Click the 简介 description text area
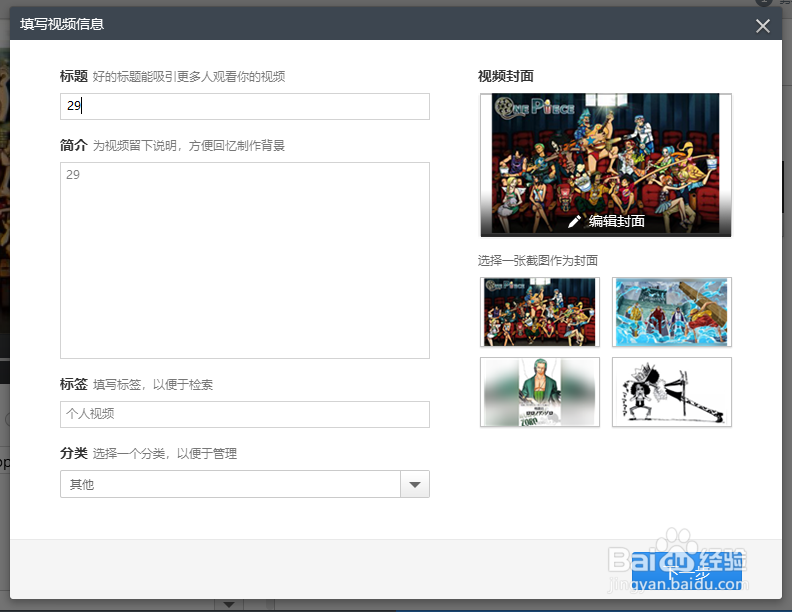This screenshot has width=792, height=612. 244,260
